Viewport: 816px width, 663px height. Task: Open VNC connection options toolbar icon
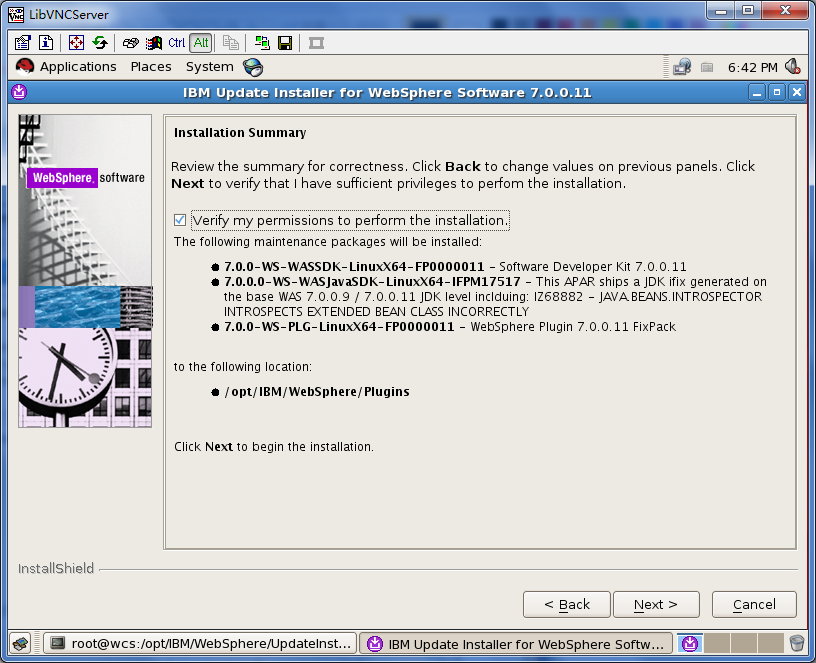[x=22, y=43]
